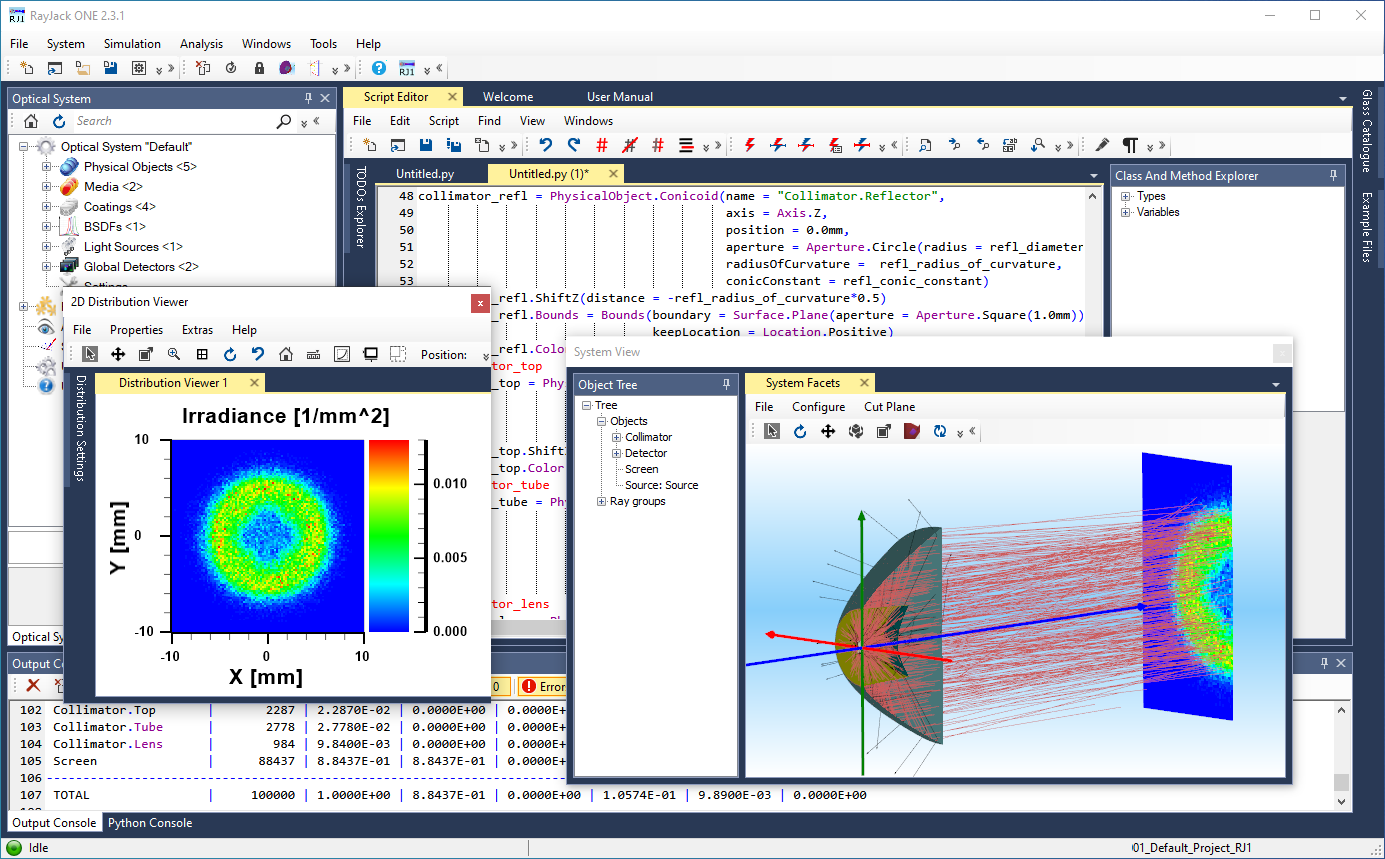Viewport: 1385px width, 859px height.
Task: Expand the Collimator node in Object Tree
Action: pos(617,437)
